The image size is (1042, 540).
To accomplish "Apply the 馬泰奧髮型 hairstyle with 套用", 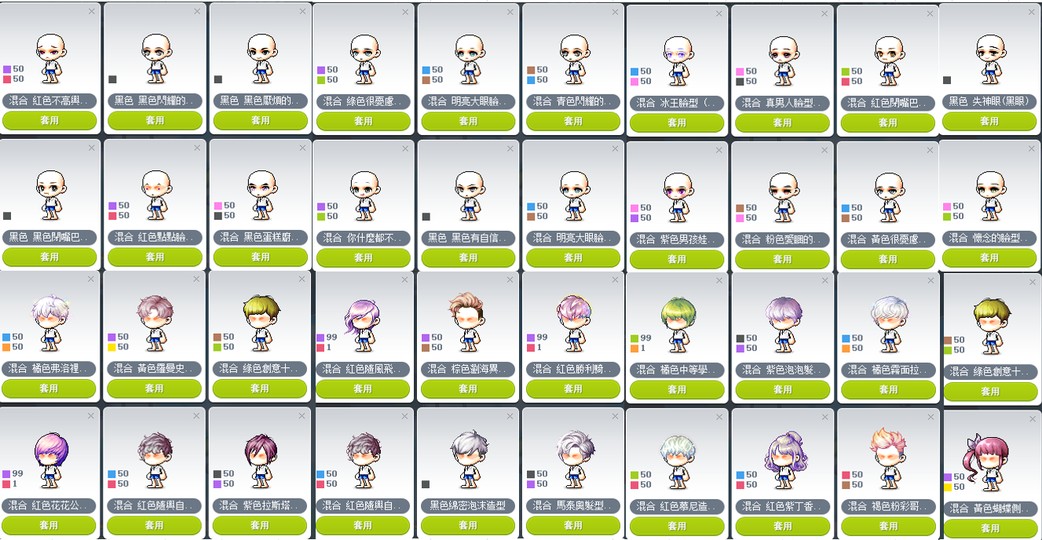I will click(573, 525).
